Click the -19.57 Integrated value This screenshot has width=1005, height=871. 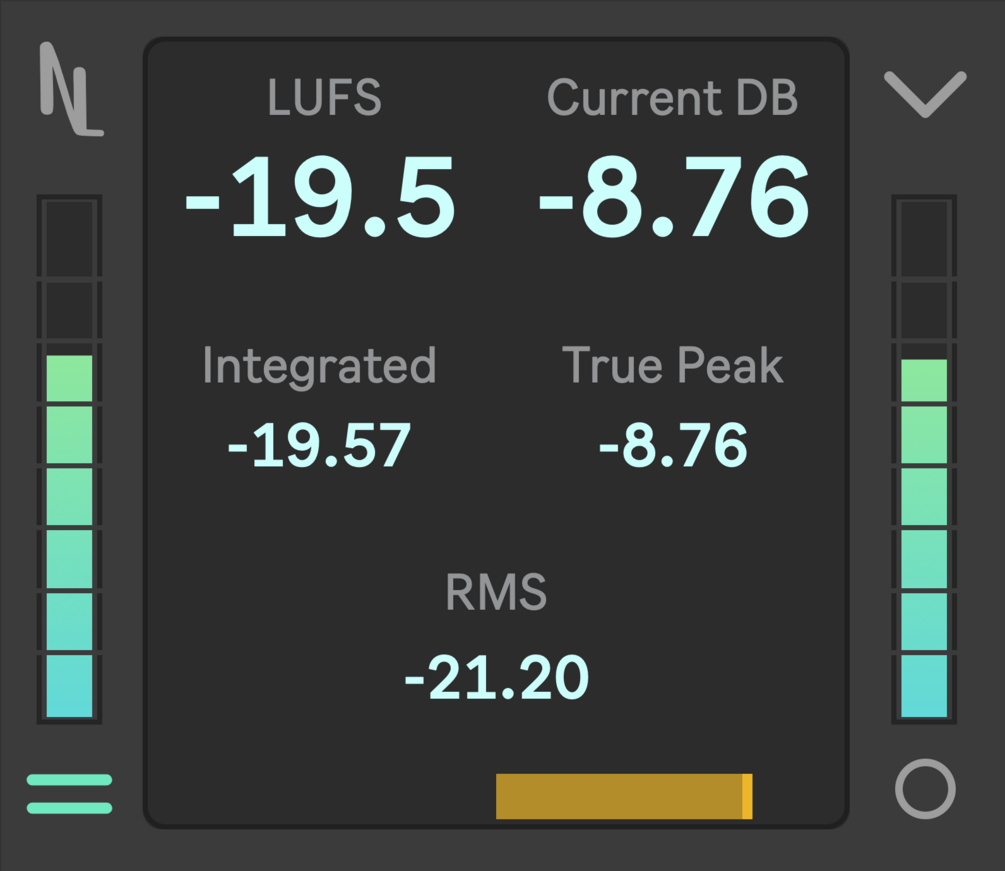[x=319, y=445]
